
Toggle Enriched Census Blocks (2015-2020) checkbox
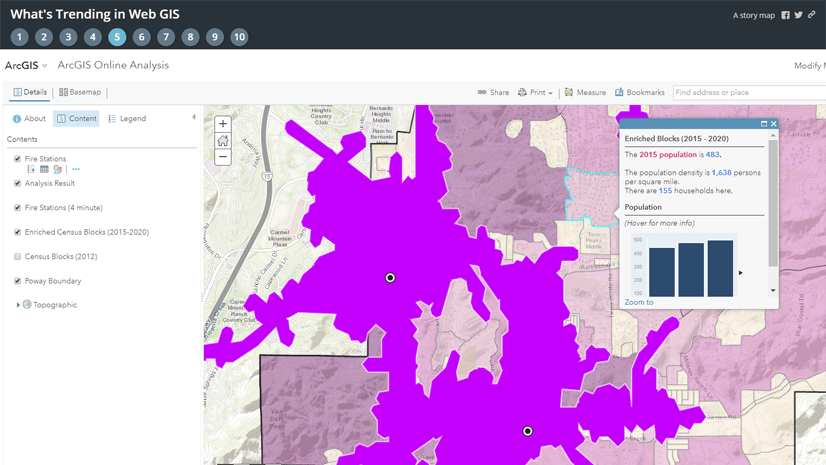click(x=17, y=232)
